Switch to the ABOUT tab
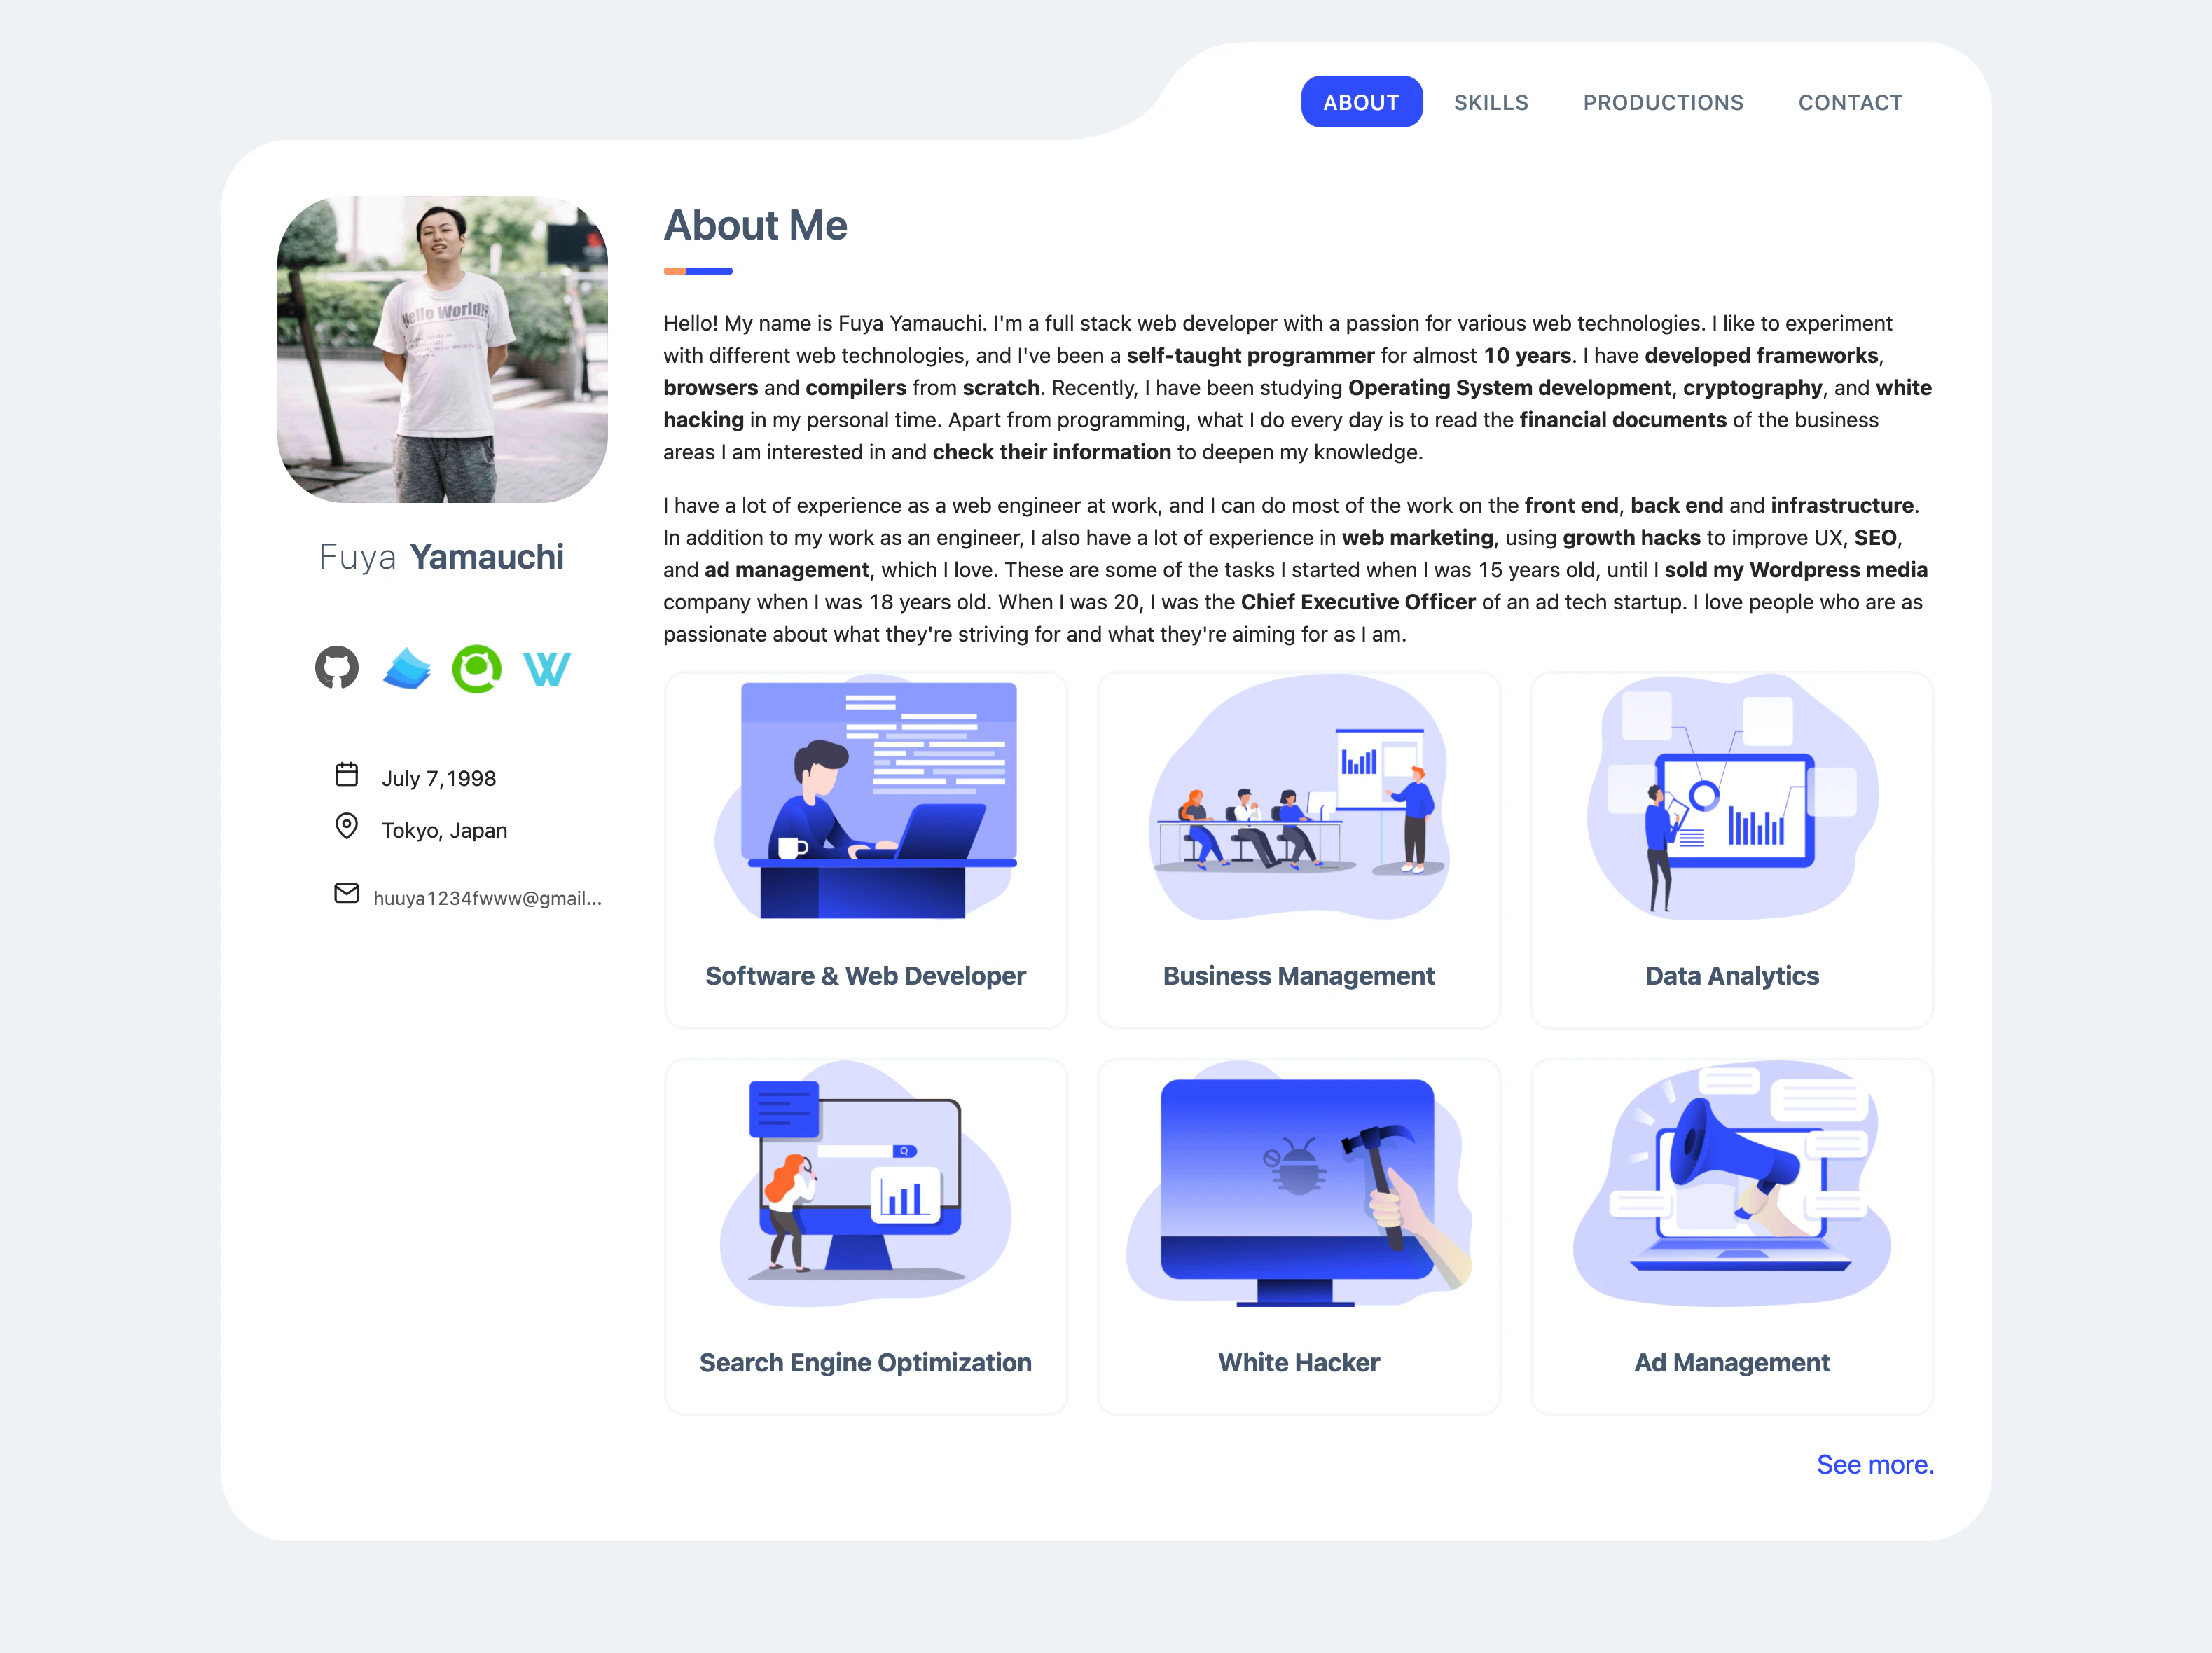 tap(1361, 102)
